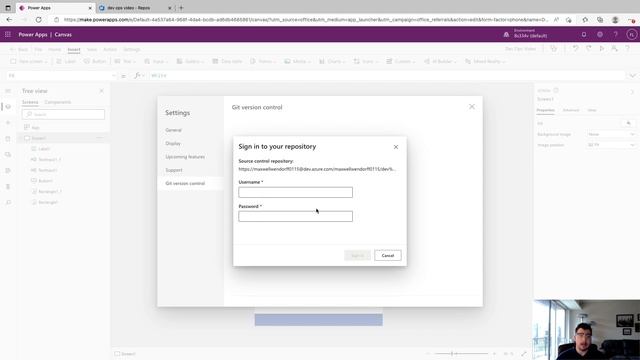Screen dimensions: 640x360
Task: Open the File menu
Action: [x=38, y=49]
